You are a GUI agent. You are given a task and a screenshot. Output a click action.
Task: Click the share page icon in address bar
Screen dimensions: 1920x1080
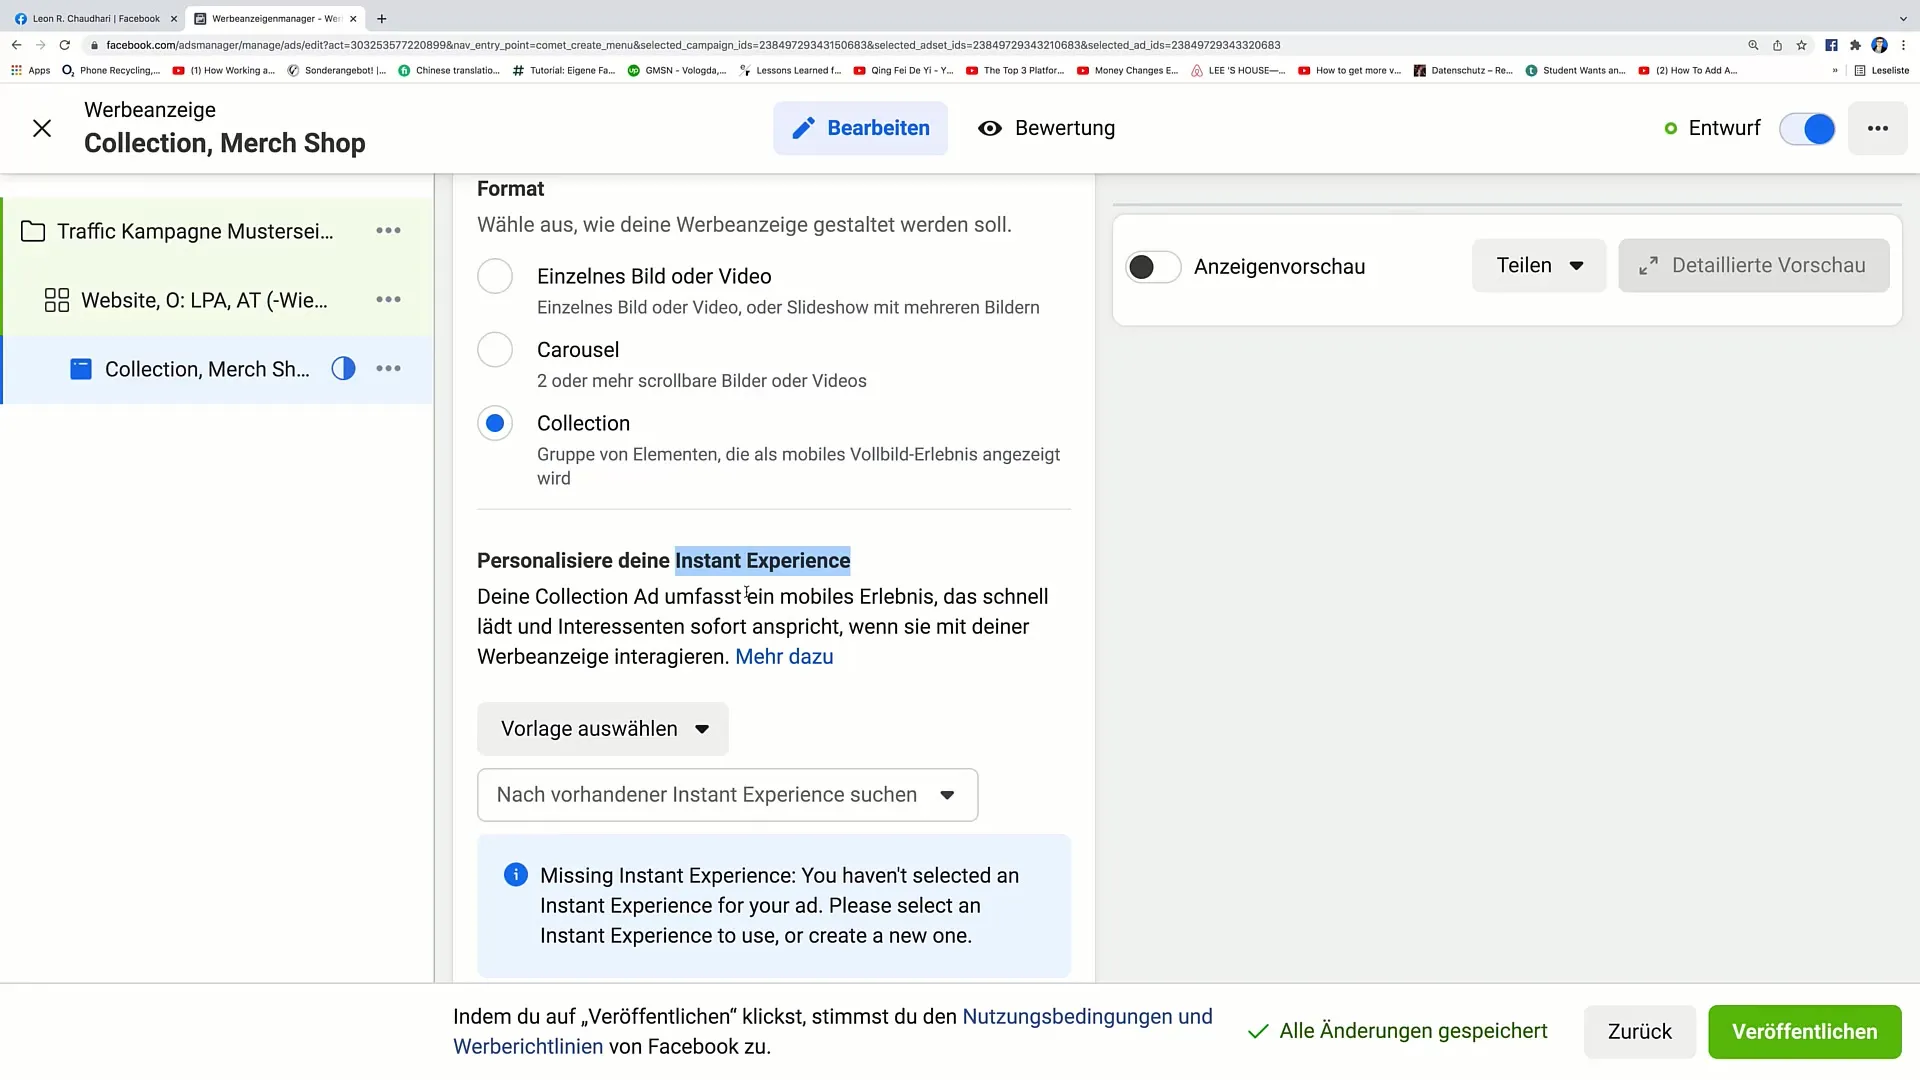point(1777,45)
